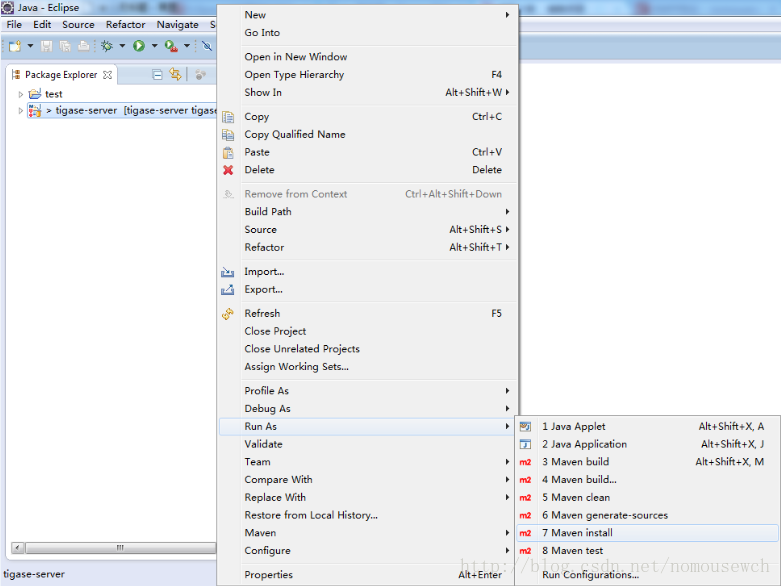Click the Refresh icon in context menu
781x586 pixels.
[x=228, y=314]
